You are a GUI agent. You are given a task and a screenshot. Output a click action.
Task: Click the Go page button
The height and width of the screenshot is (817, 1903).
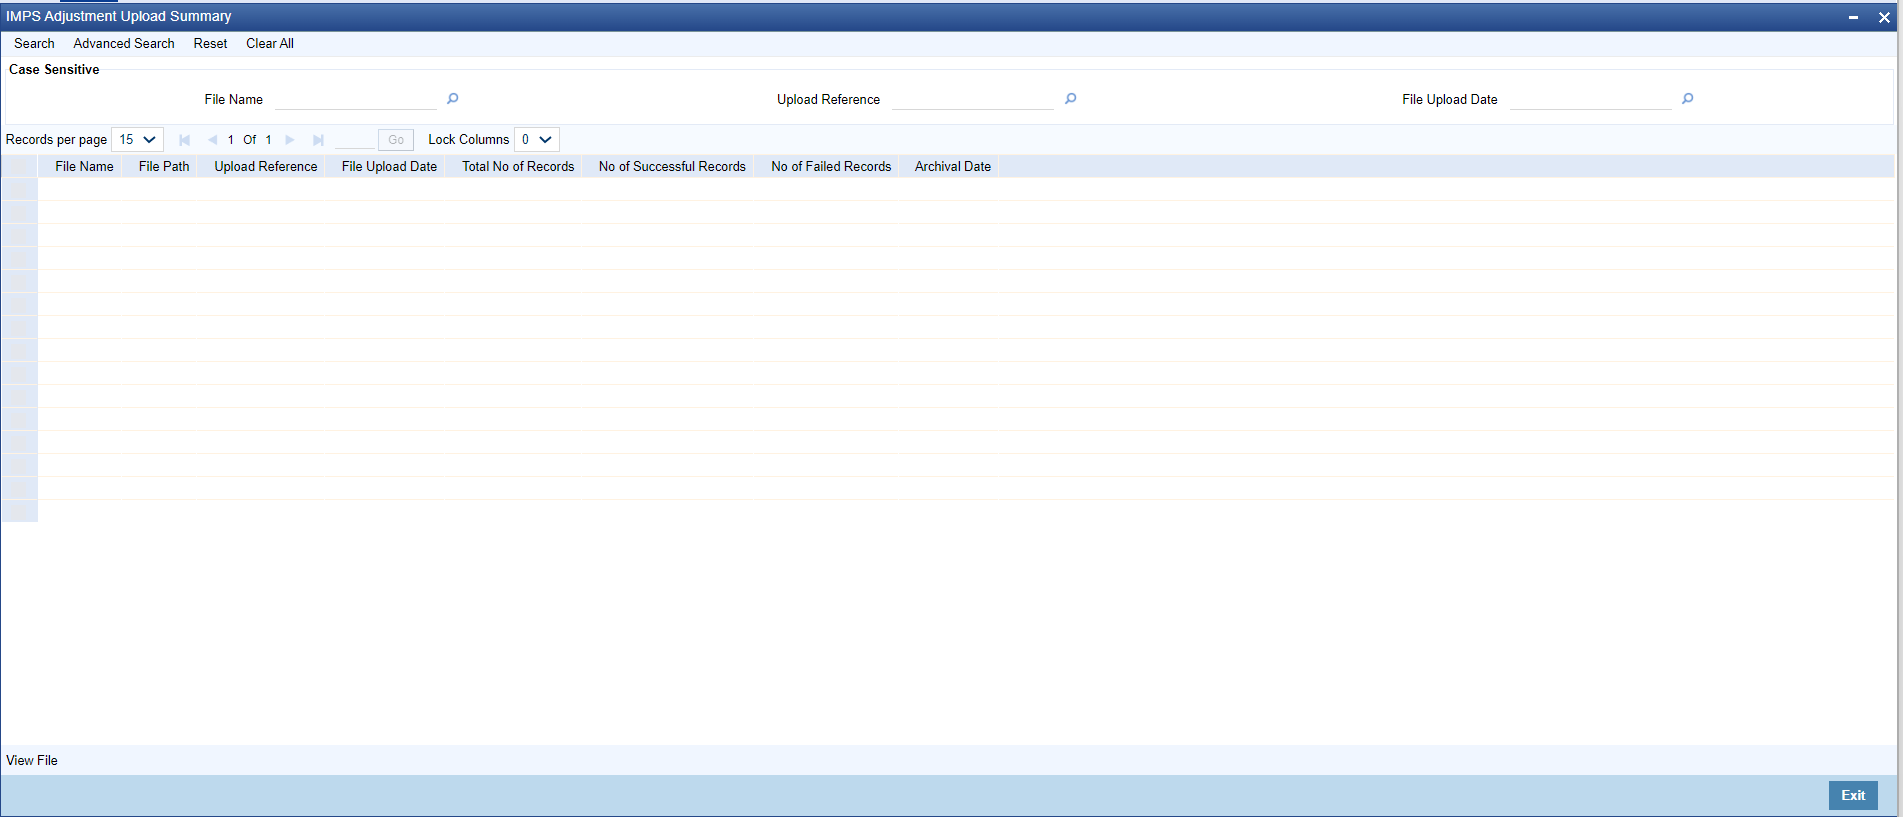pos(396,140)
